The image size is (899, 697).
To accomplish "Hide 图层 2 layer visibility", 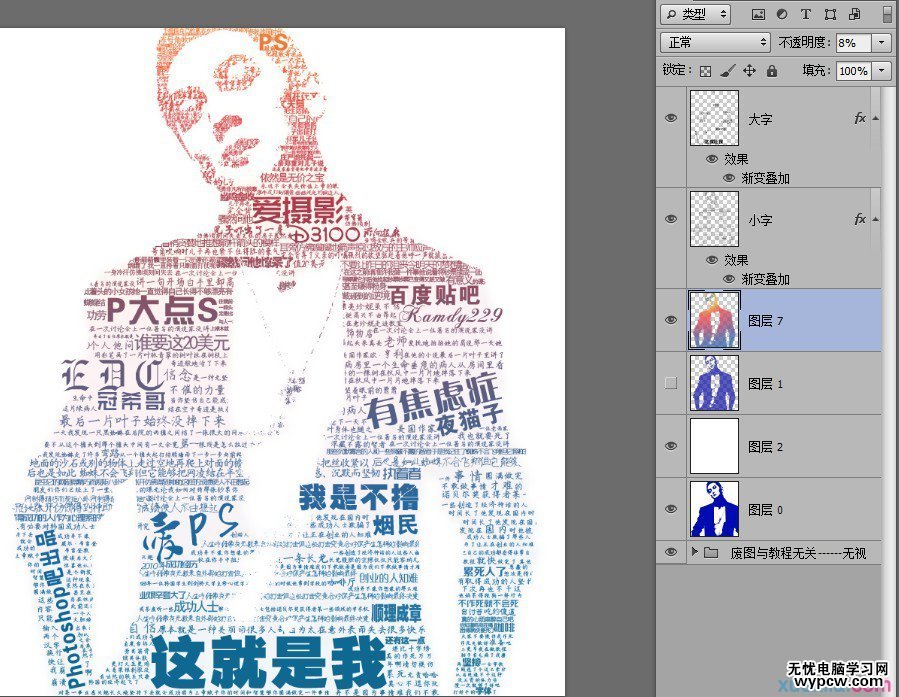I will point(671,446).
